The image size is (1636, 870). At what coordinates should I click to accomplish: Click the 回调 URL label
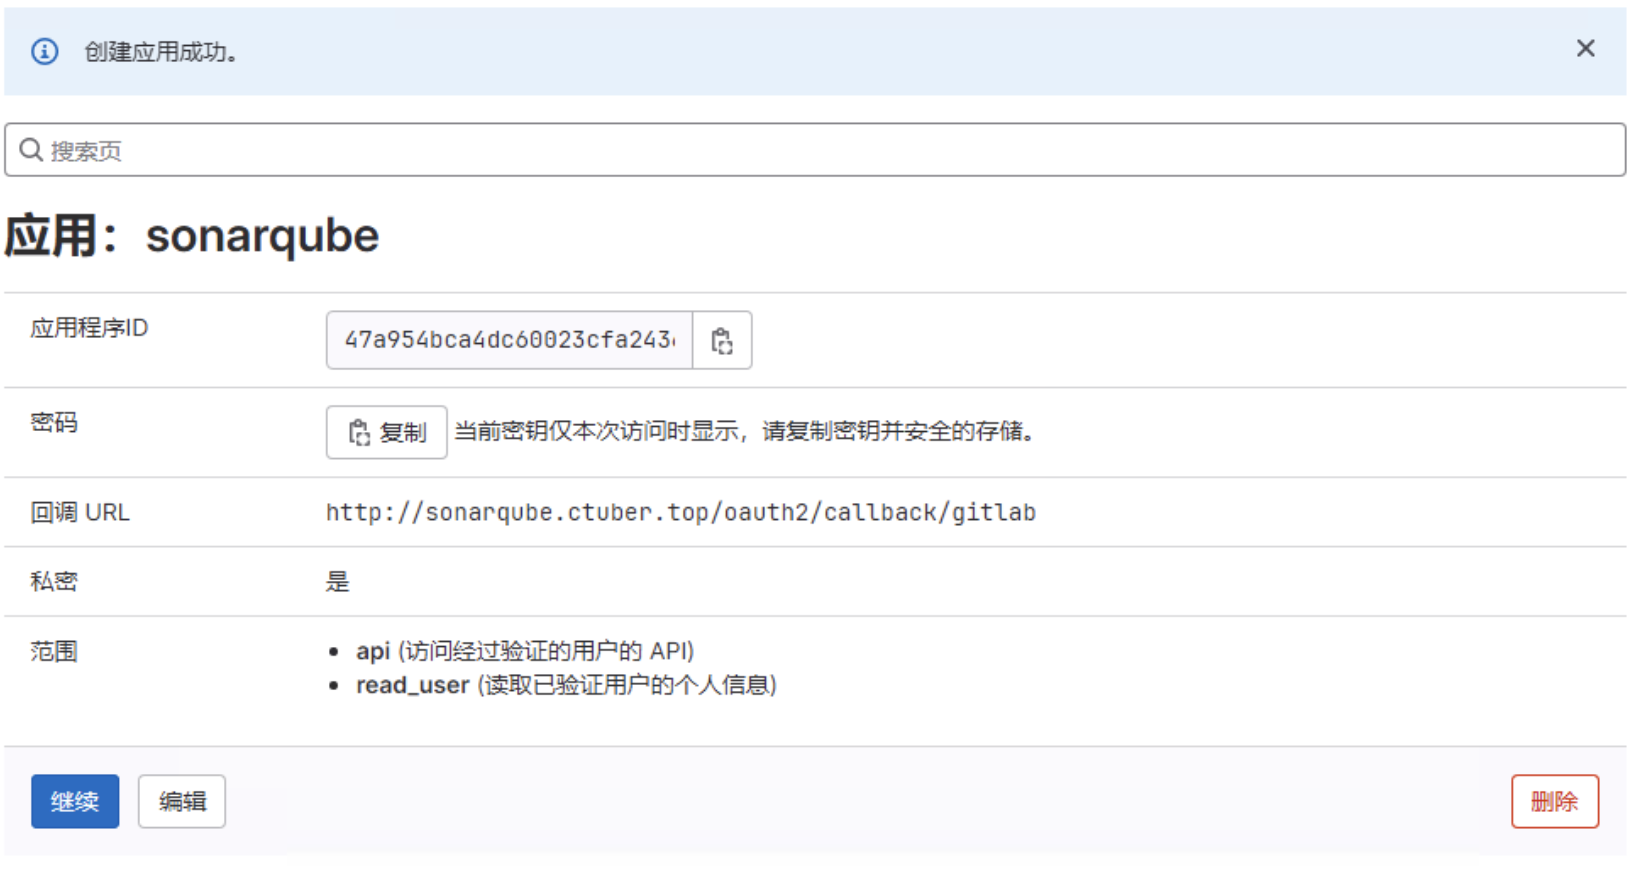pyautogui.click(x=80, y=512)
